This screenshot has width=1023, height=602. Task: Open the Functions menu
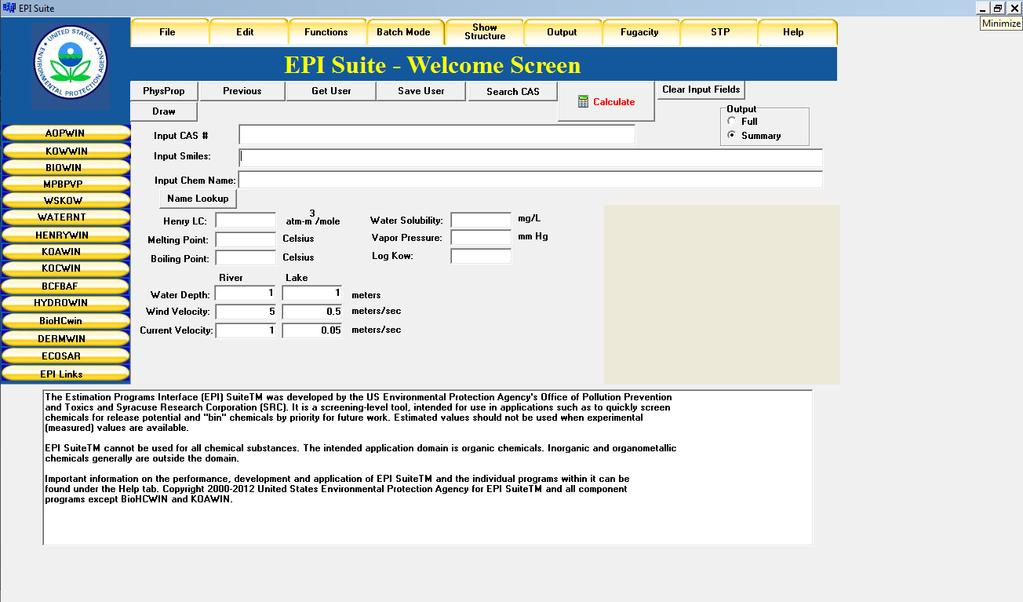[326, 32]
